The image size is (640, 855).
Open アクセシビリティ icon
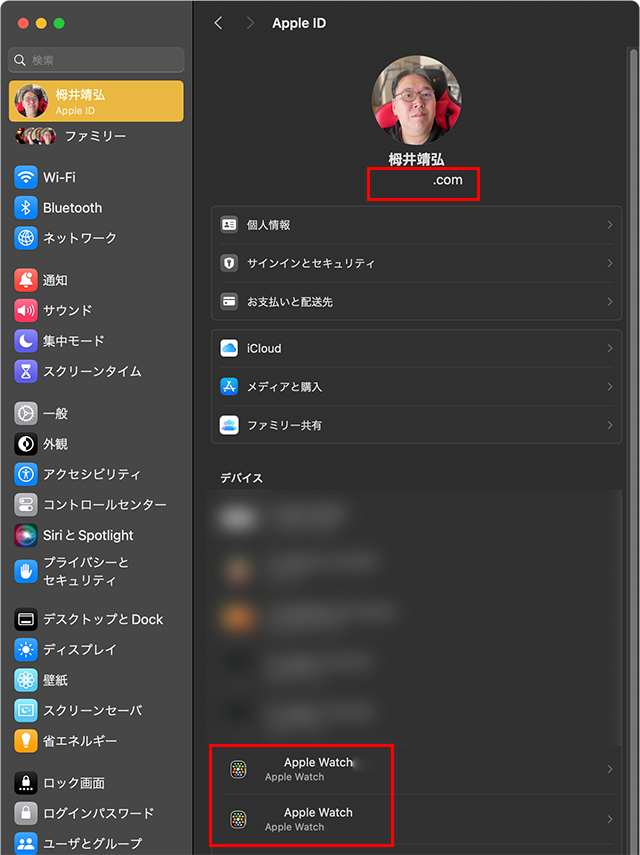point(26,474)
